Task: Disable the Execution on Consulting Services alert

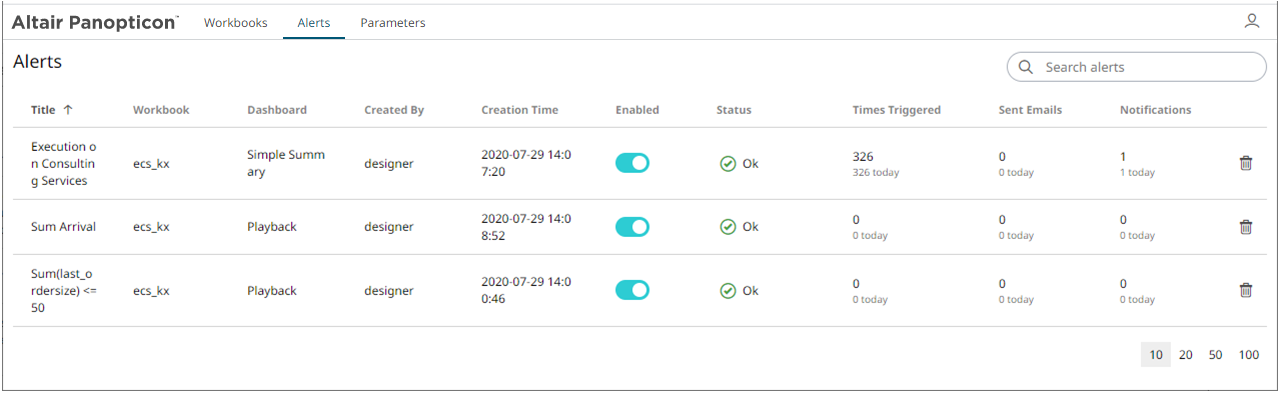Action: click(632, 163)
